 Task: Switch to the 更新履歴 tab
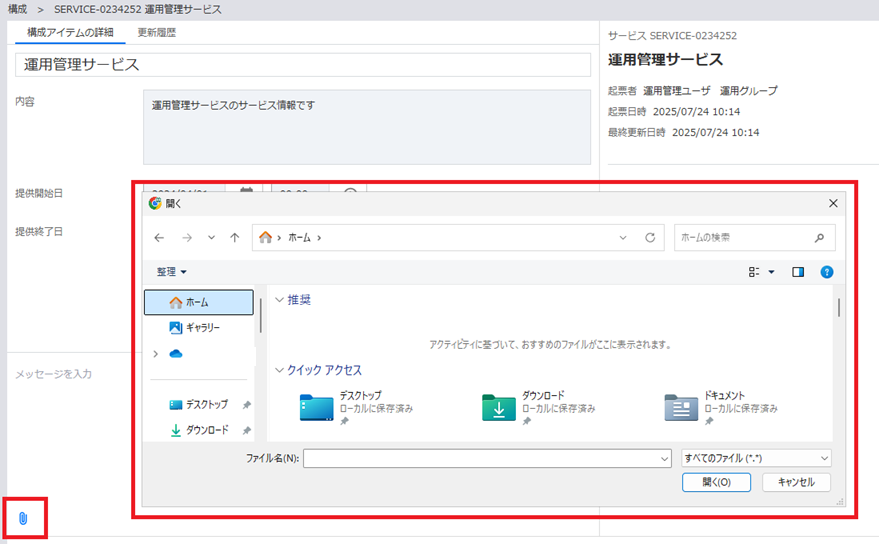point(157,33)
